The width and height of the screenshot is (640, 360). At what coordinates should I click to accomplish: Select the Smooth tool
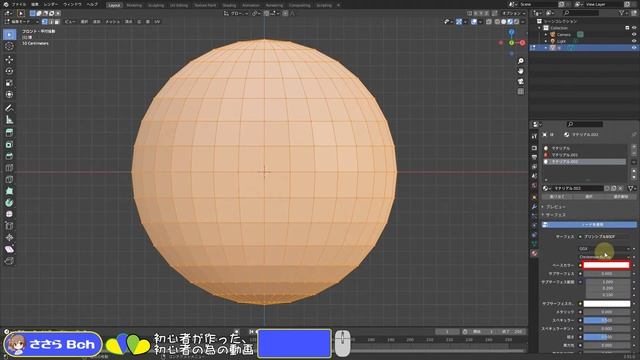[9, 214]
